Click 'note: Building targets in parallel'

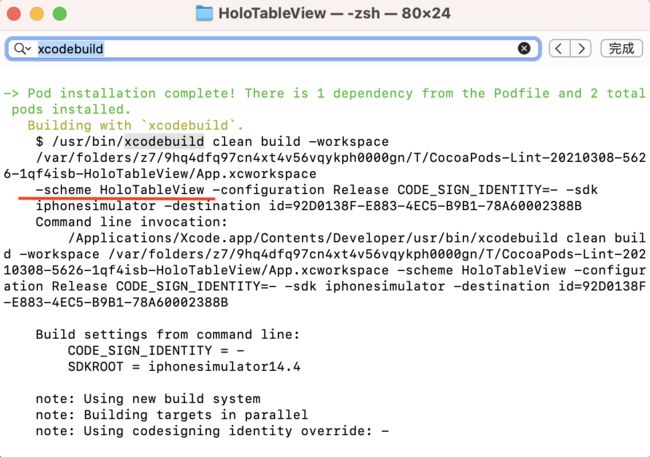pyautogui.click(x=172, y=415)
